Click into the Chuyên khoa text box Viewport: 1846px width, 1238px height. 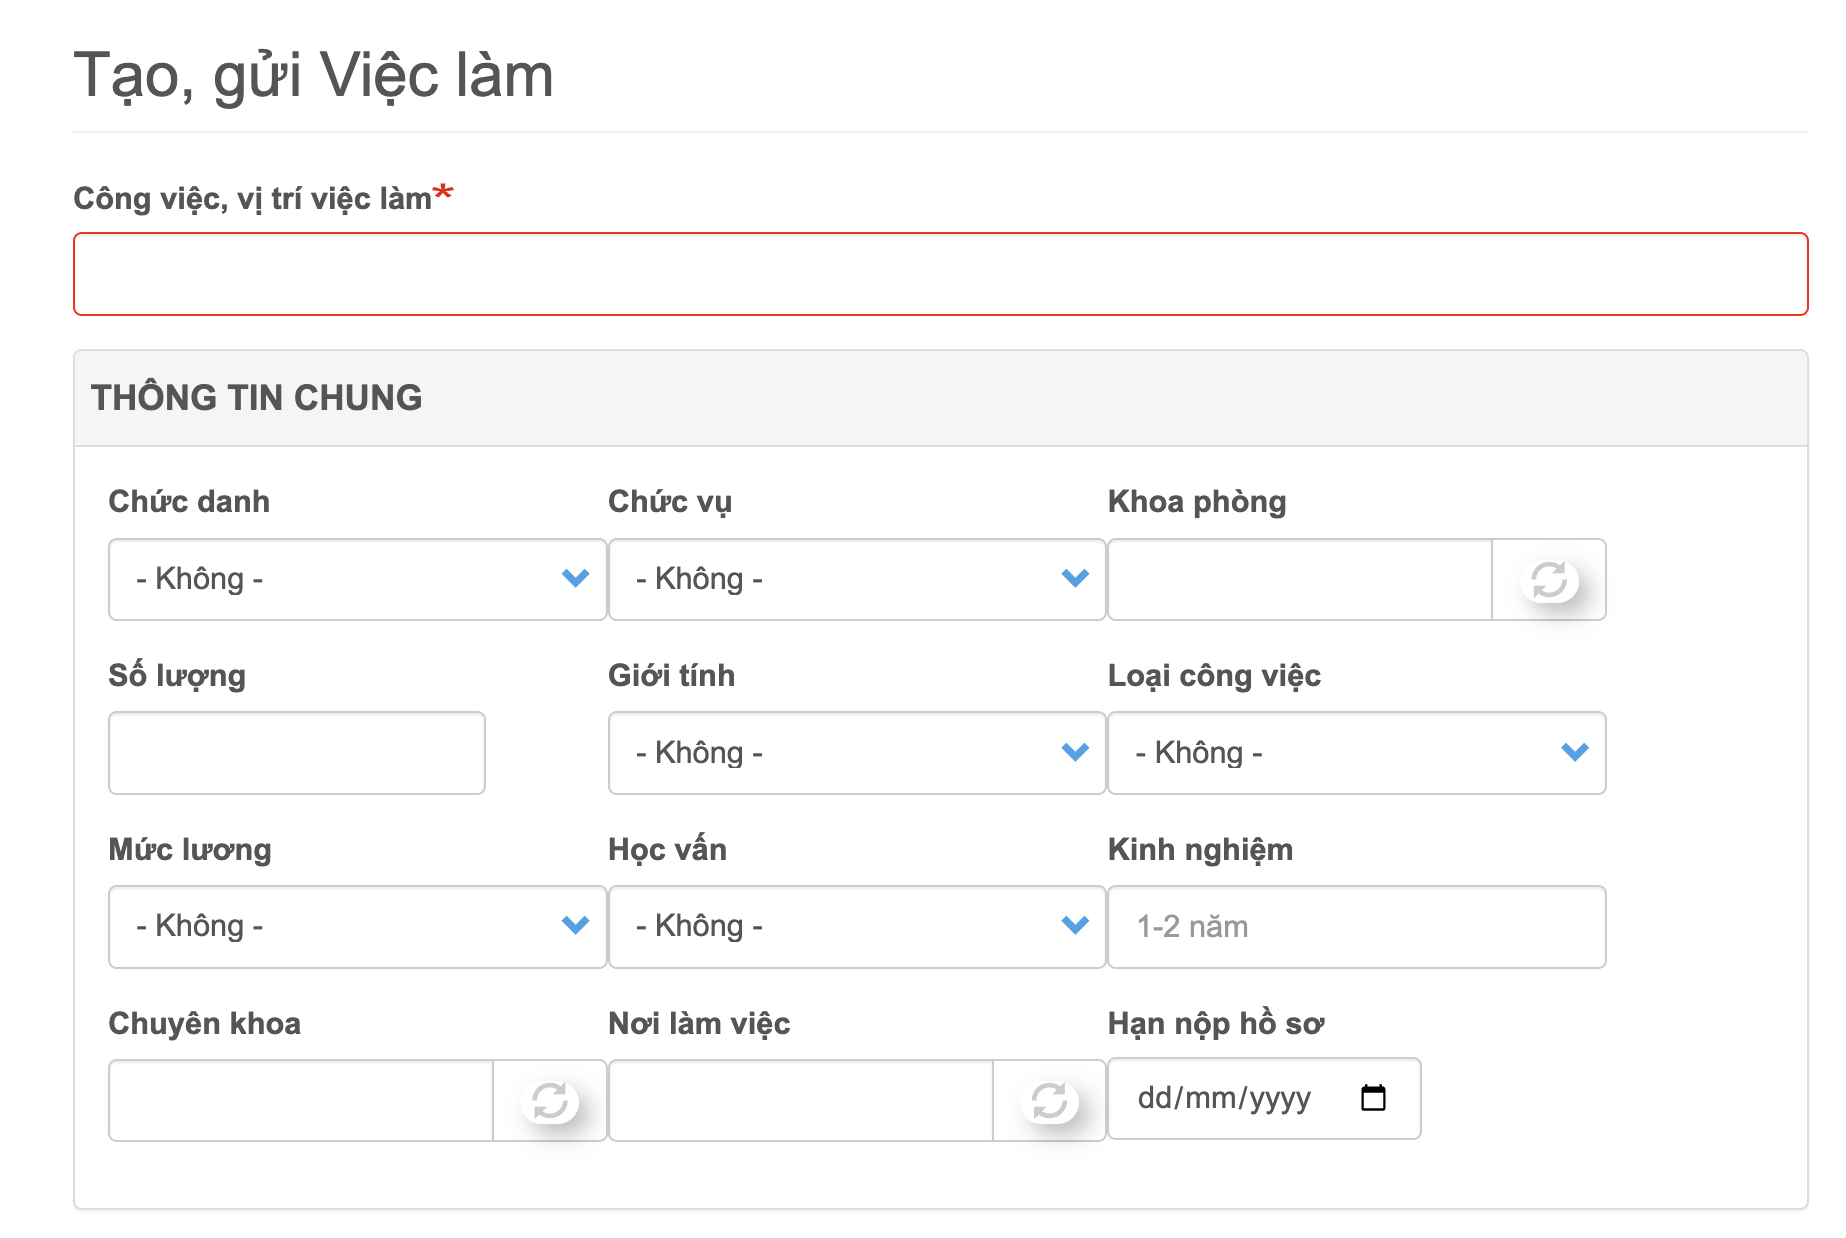pyautogui.click(x=301, y=1101)
